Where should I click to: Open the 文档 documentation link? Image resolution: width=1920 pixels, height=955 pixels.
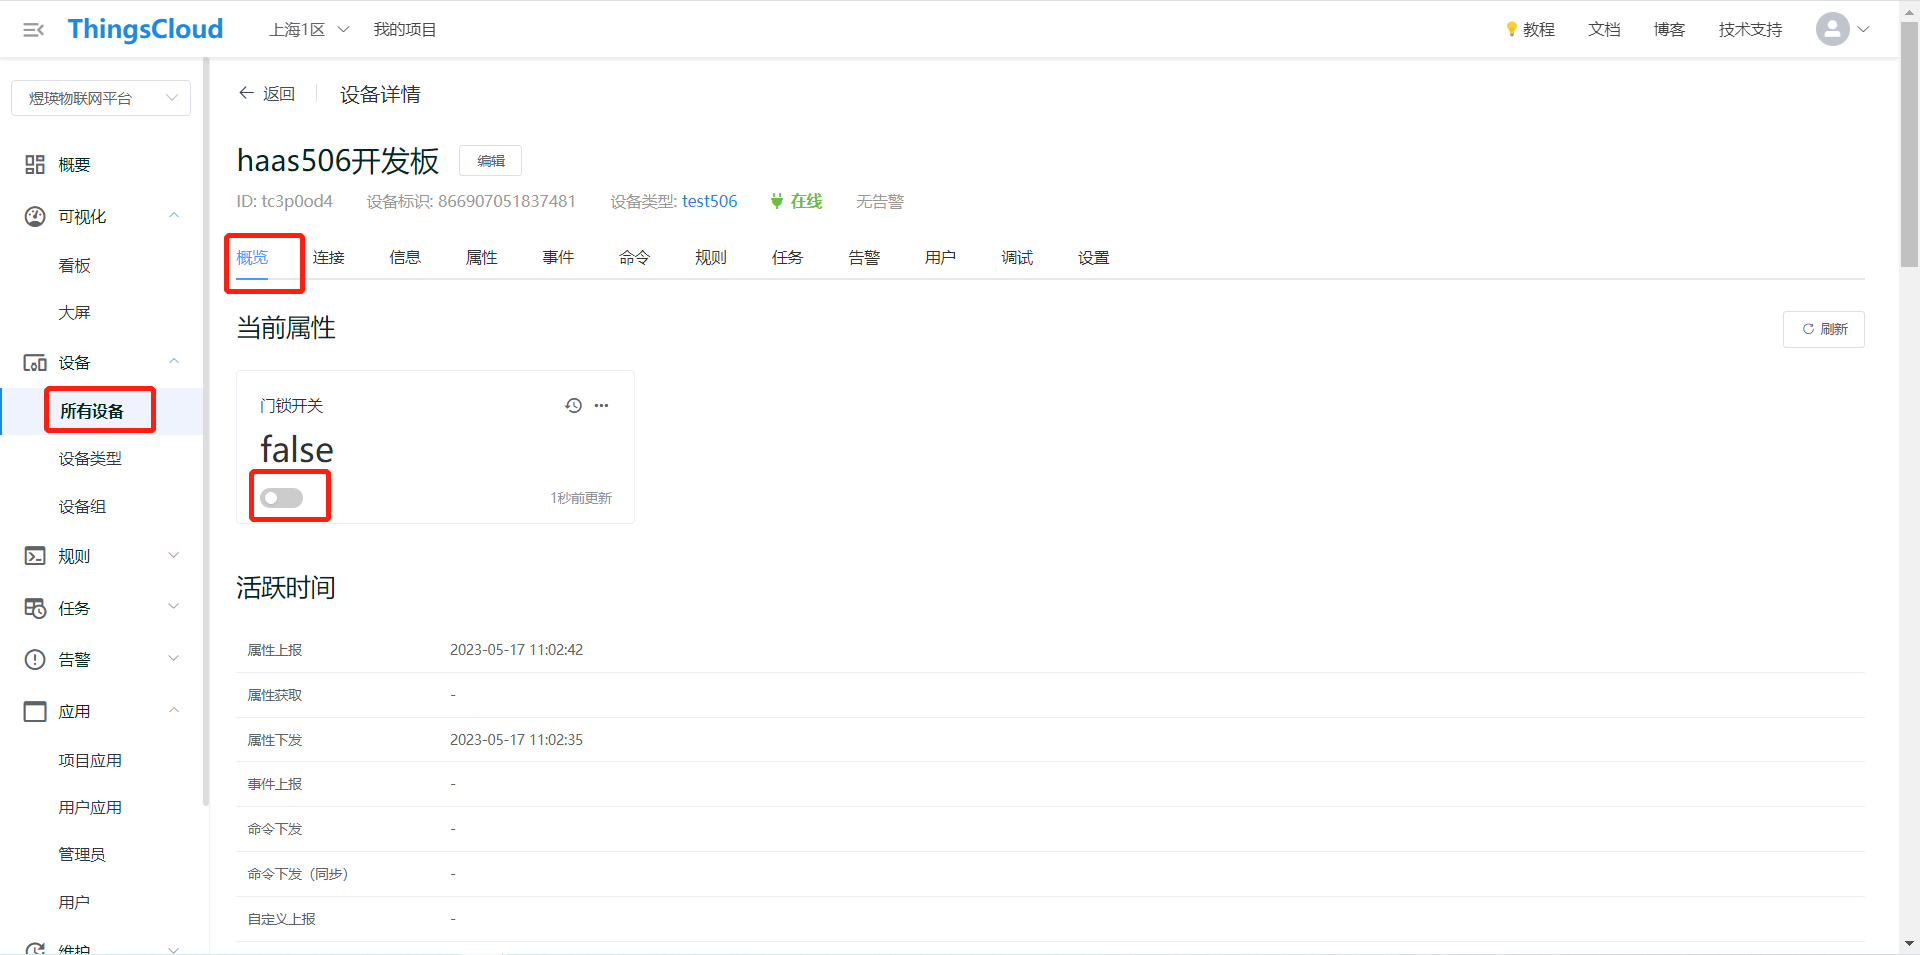click(x=1604, y=30)
